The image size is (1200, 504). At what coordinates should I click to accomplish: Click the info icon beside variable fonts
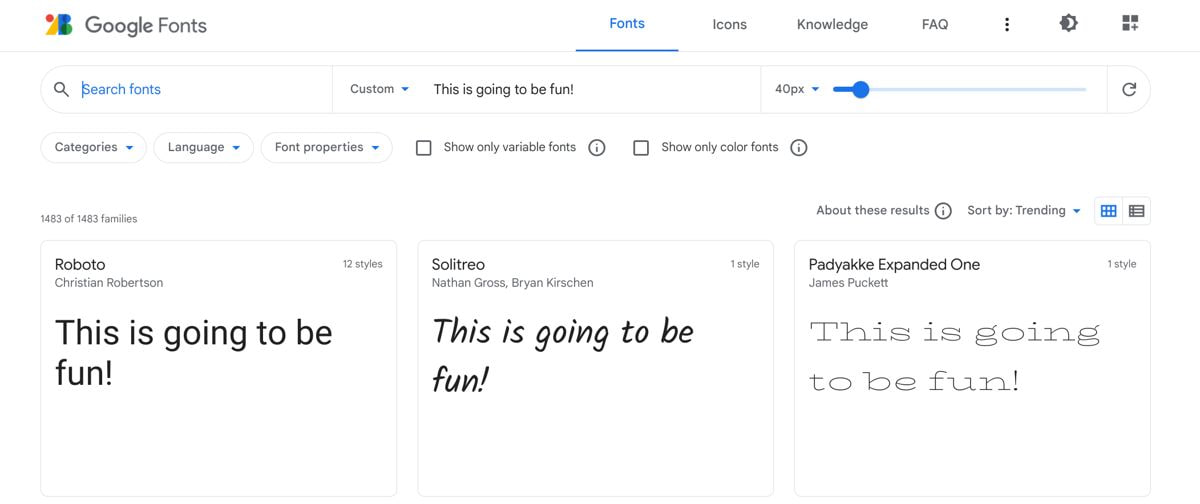(597, 148)
